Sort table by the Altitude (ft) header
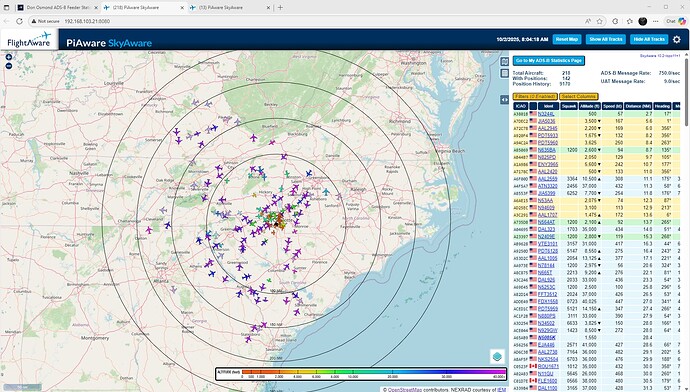 (590, 106)
